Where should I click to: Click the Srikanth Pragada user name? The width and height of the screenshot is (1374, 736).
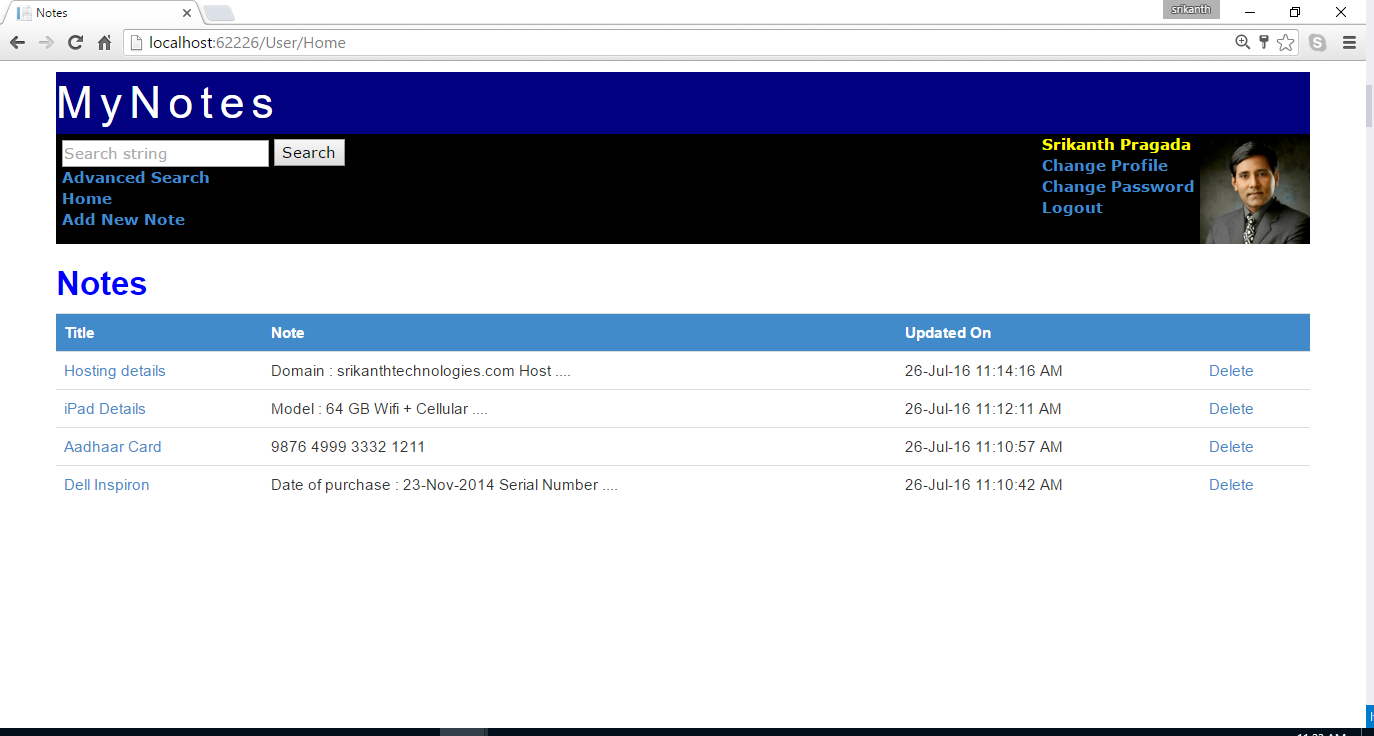pyautogui.click(x=1116, y=144)
